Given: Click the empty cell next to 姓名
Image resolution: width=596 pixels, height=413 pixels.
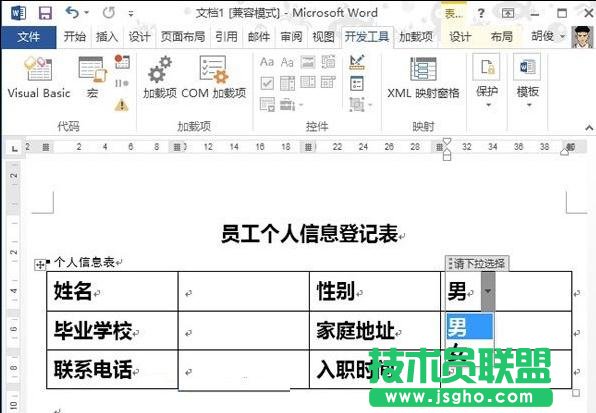Looking at the screenshot, I should (x=244, y=291).
